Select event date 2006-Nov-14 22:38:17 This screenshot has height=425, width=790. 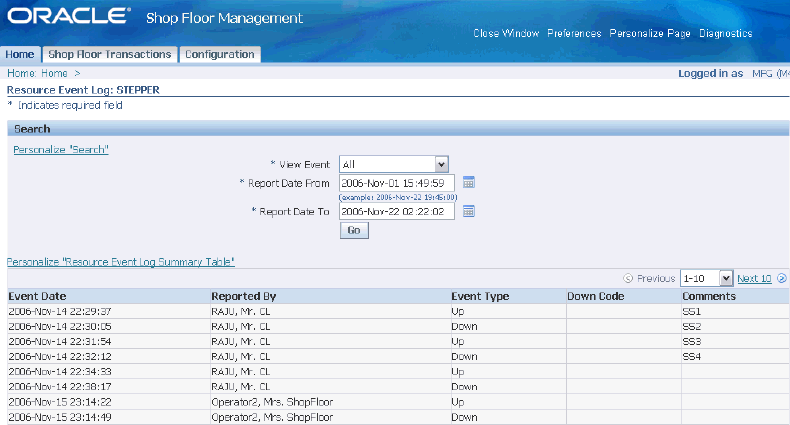pyautogui.click(x=60, y=387)
